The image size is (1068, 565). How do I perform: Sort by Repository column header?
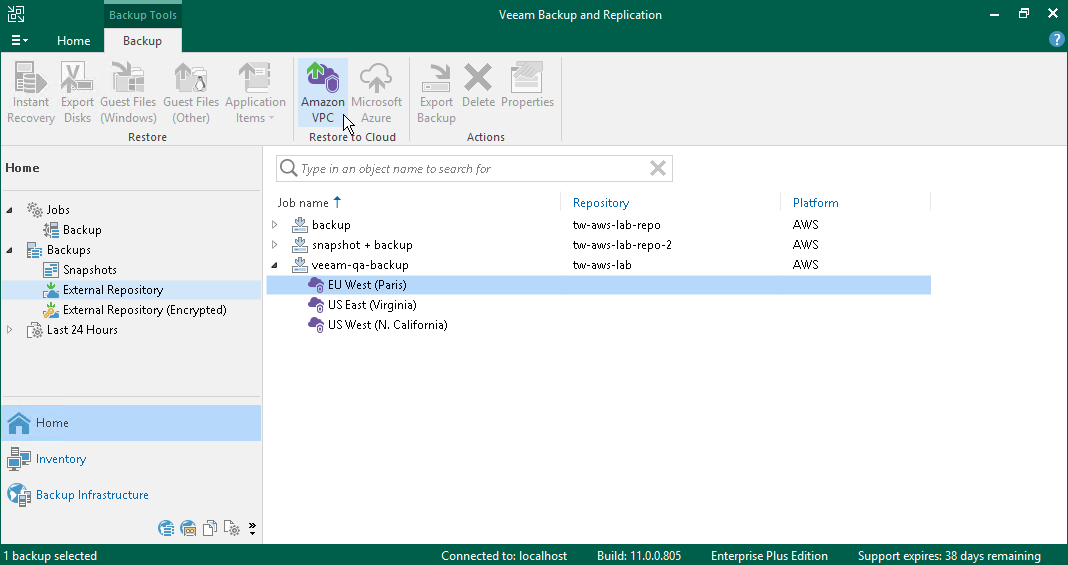pyautogui.click(x=601, y=203)
